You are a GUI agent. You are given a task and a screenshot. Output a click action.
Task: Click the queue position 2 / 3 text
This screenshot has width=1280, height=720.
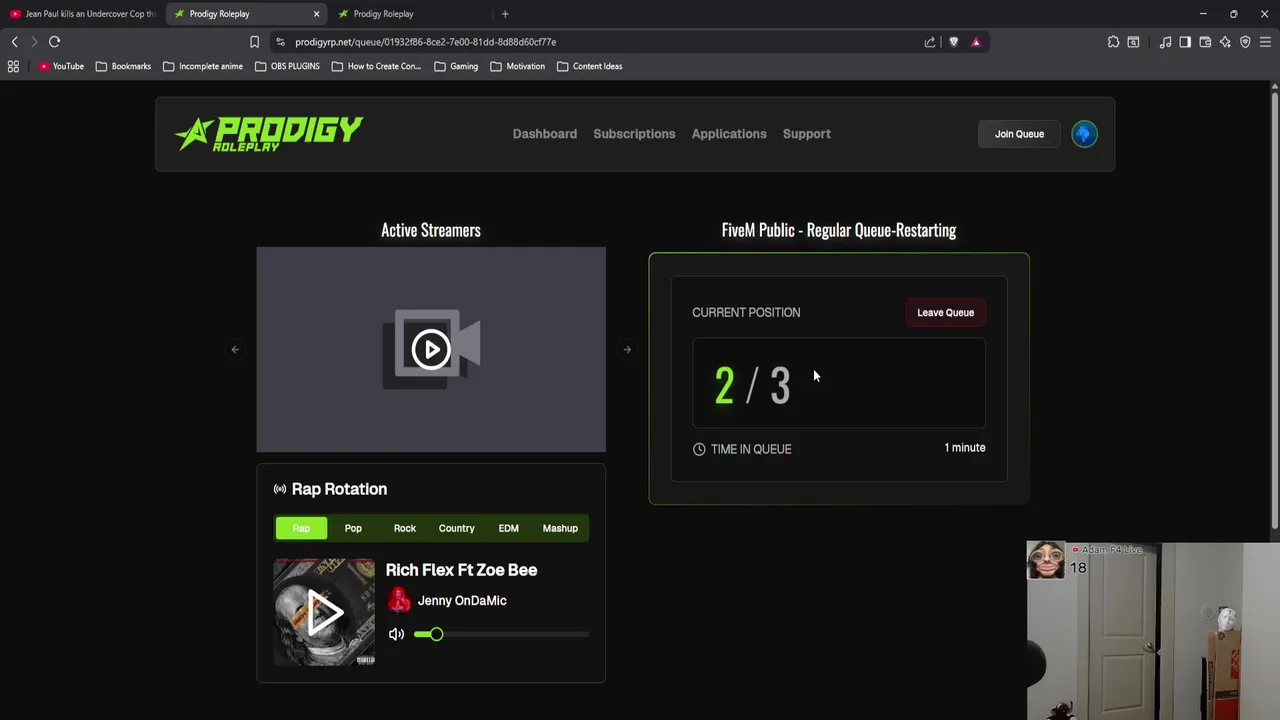tap(753, 386)
